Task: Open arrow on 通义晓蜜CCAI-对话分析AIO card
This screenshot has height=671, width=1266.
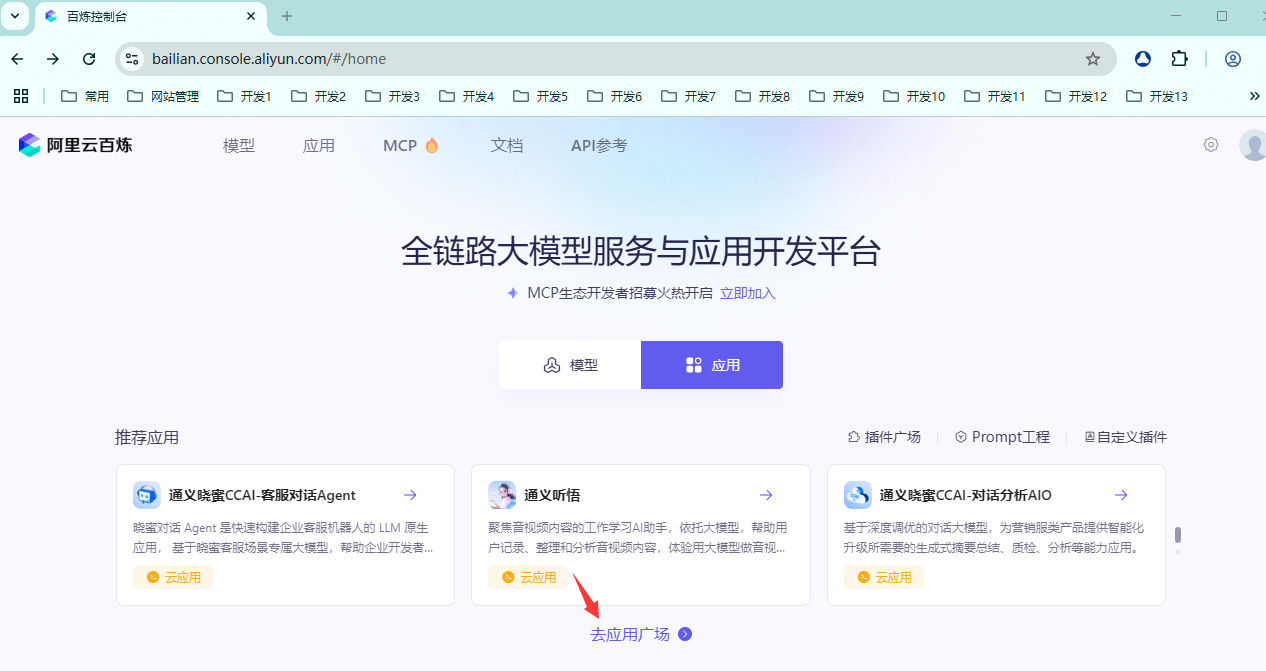Action: pyautogui.click(x=1121, y=495)
